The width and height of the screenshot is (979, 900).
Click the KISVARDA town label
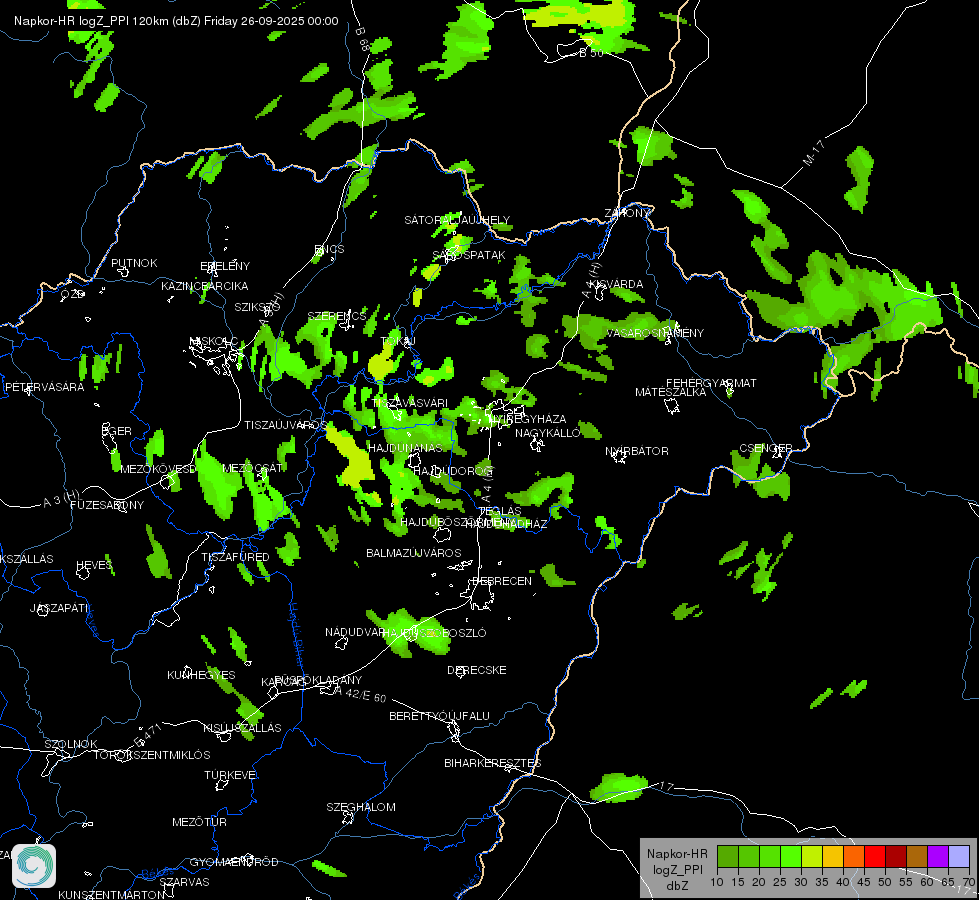[616, 284]
